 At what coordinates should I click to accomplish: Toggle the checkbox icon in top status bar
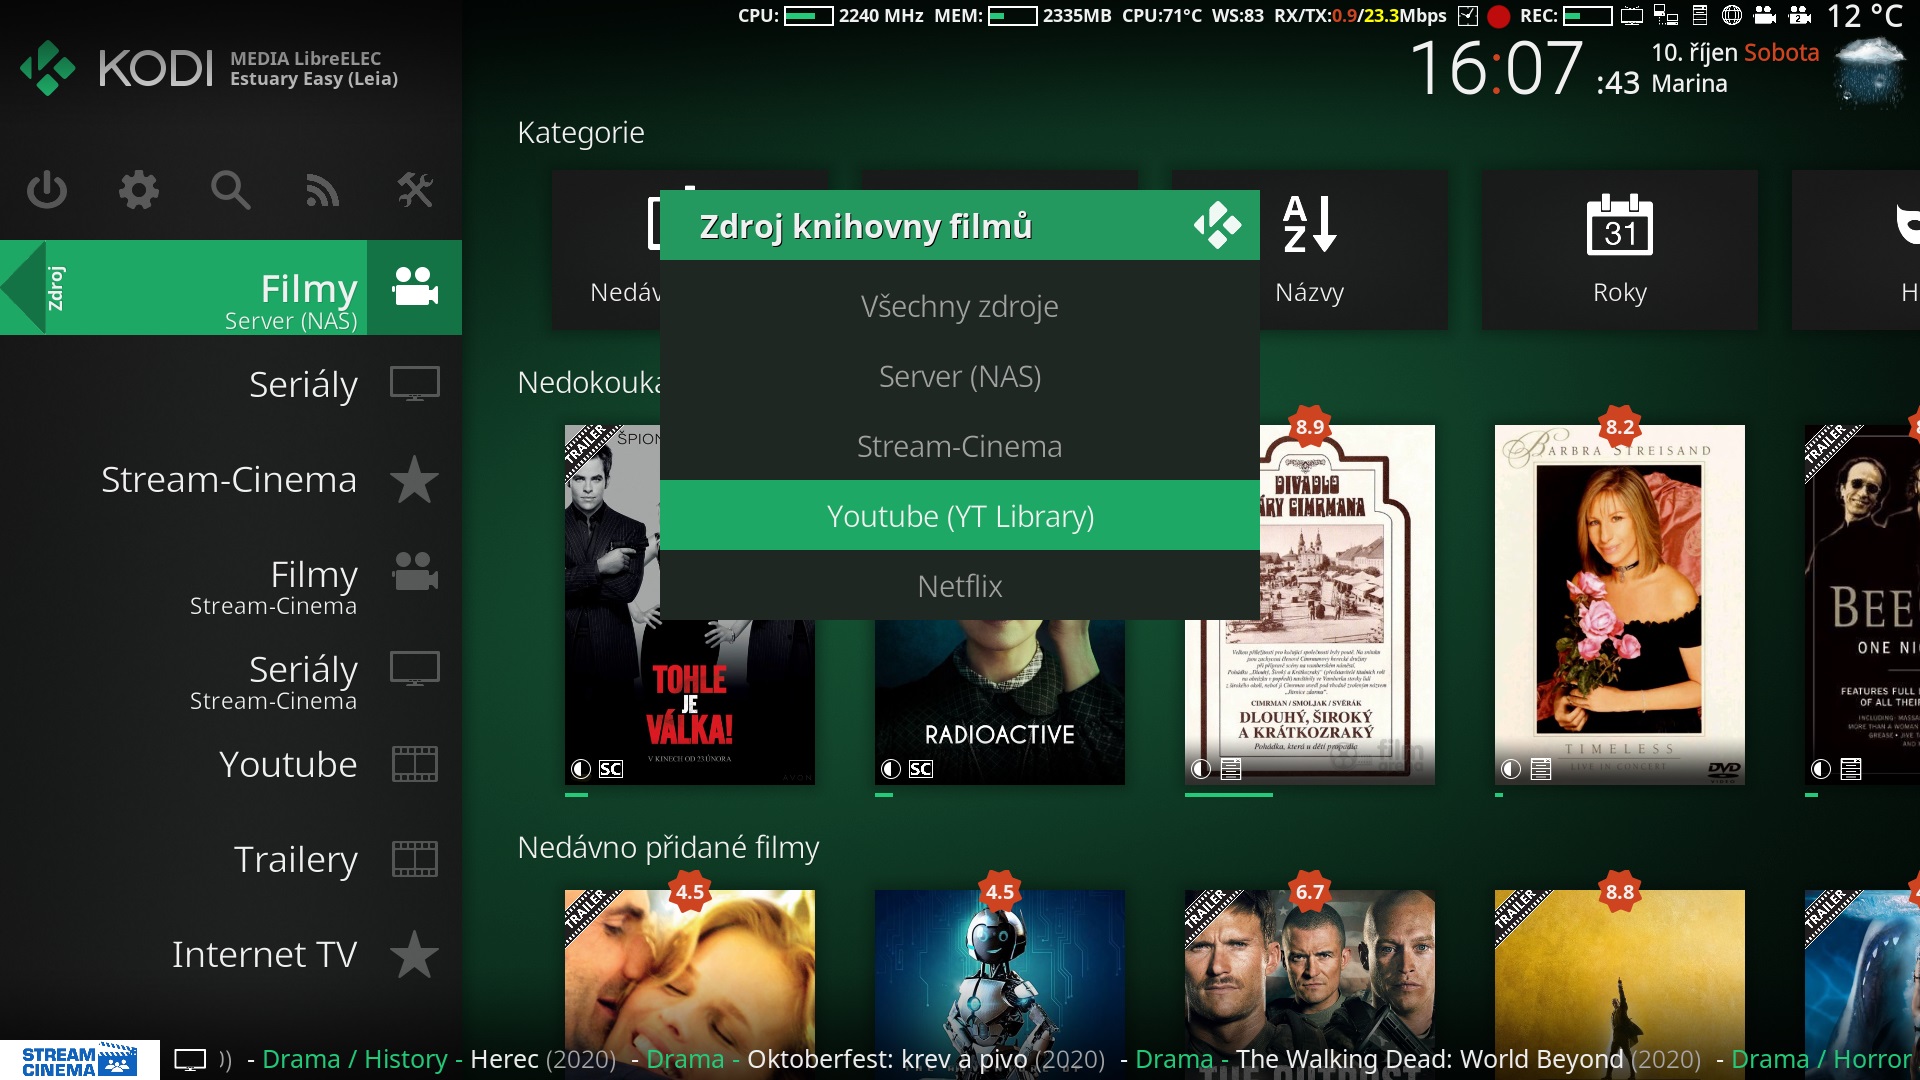coord(1468,16)
